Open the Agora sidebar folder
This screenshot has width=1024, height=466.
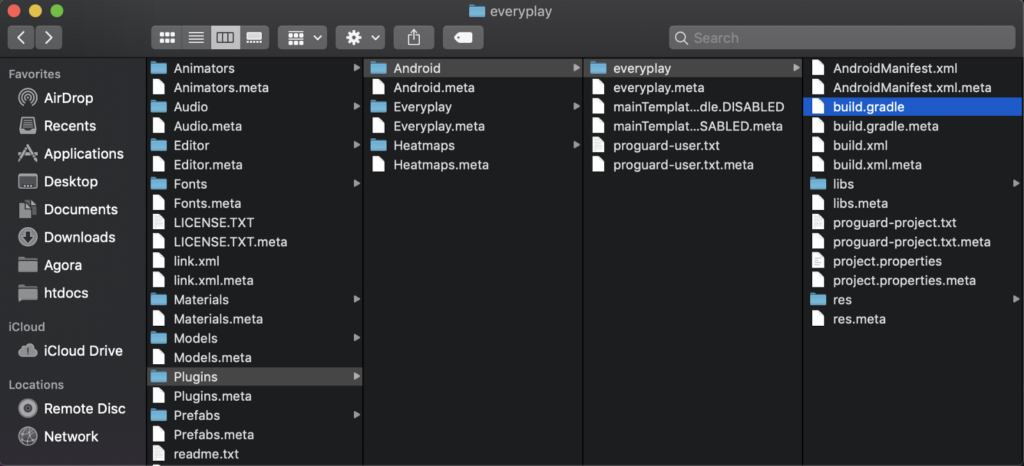click(x=50, y=266)
